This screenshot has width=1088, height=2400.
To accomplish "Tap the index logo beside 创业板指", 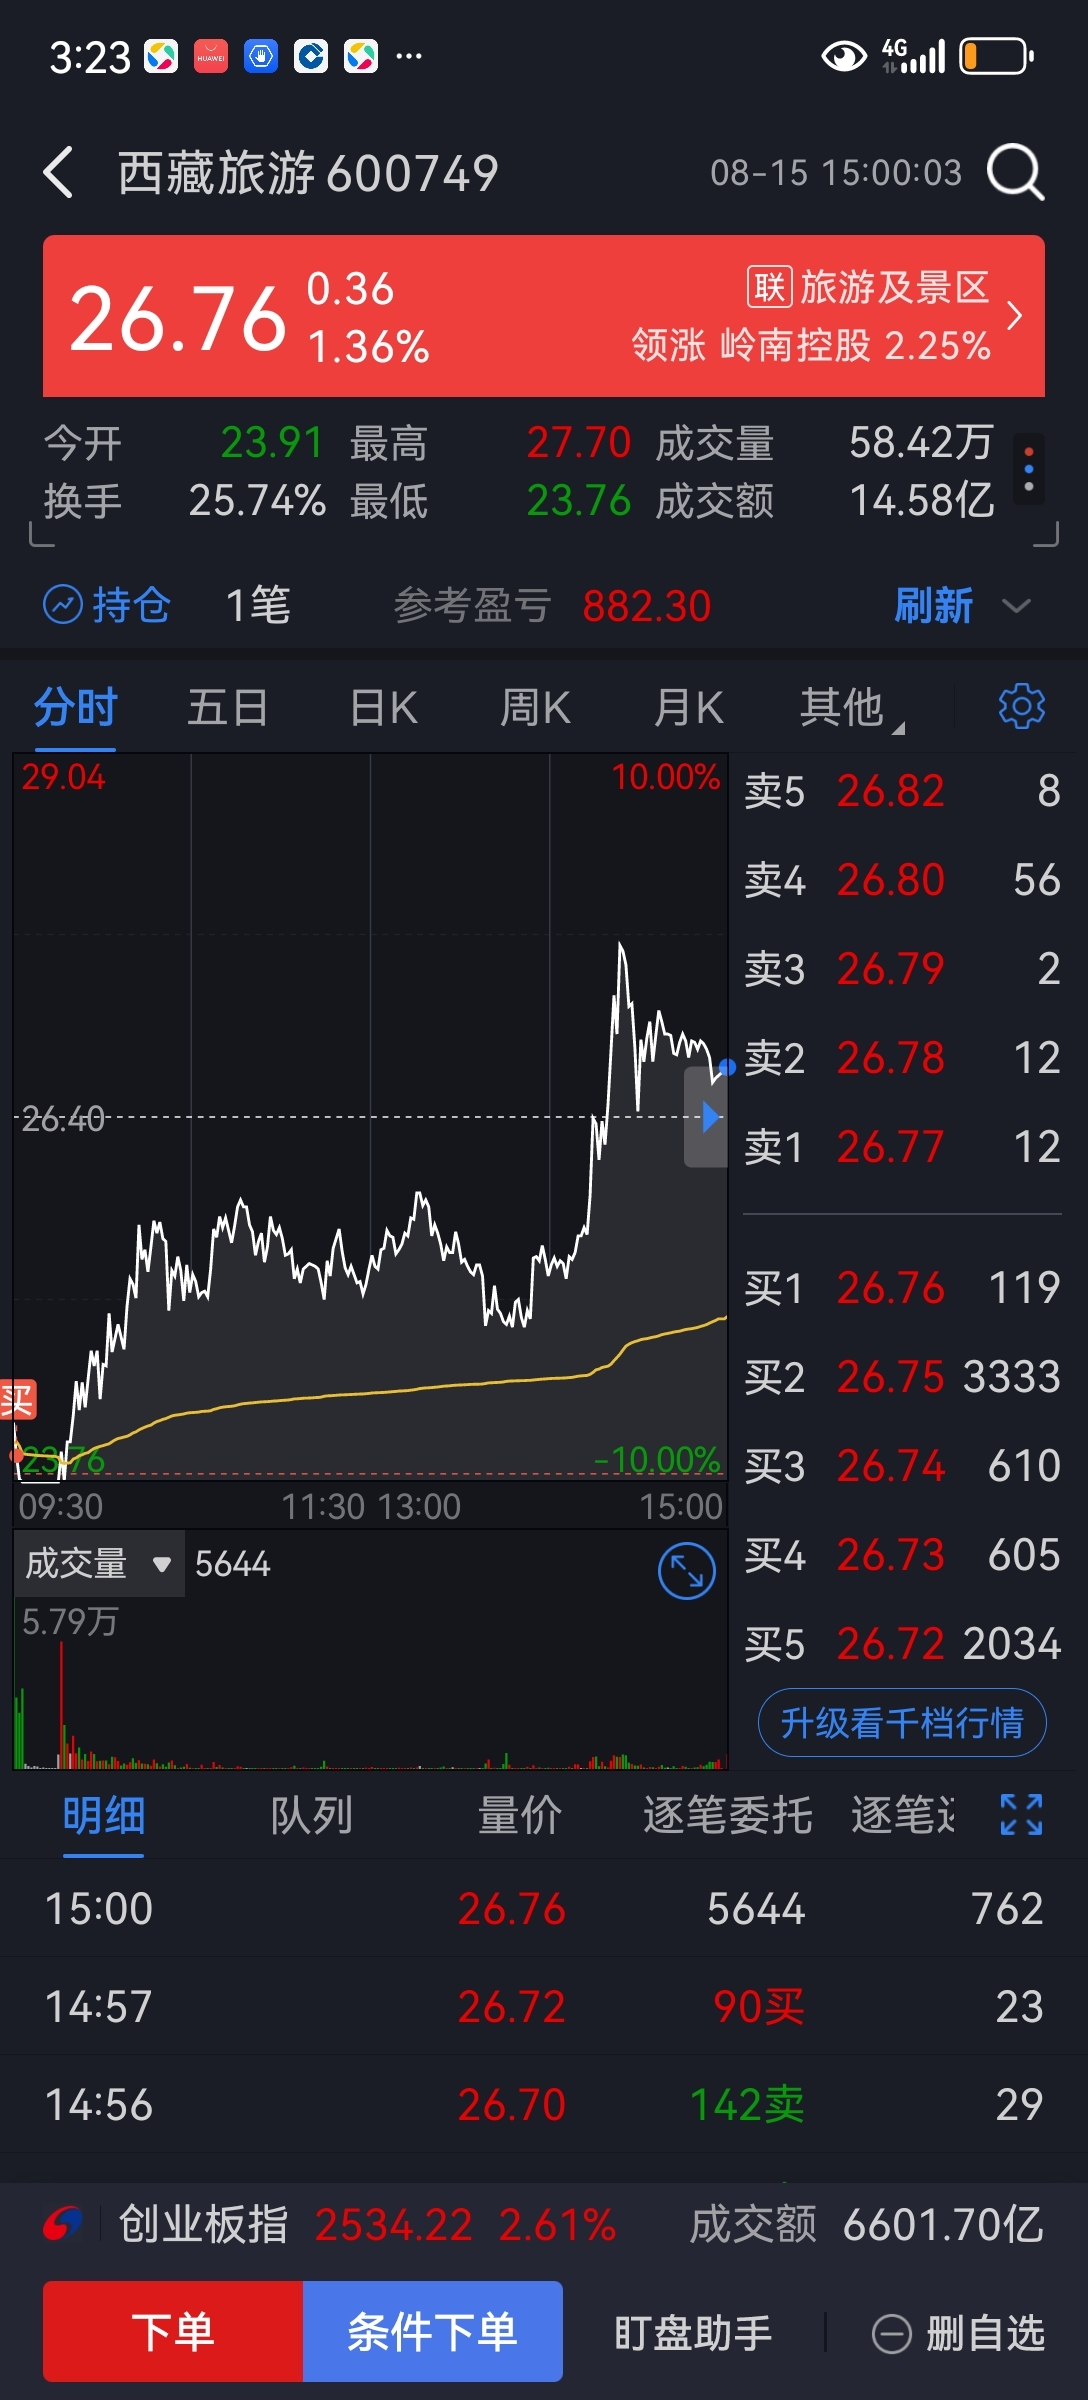I will [x=63, y=2224].
